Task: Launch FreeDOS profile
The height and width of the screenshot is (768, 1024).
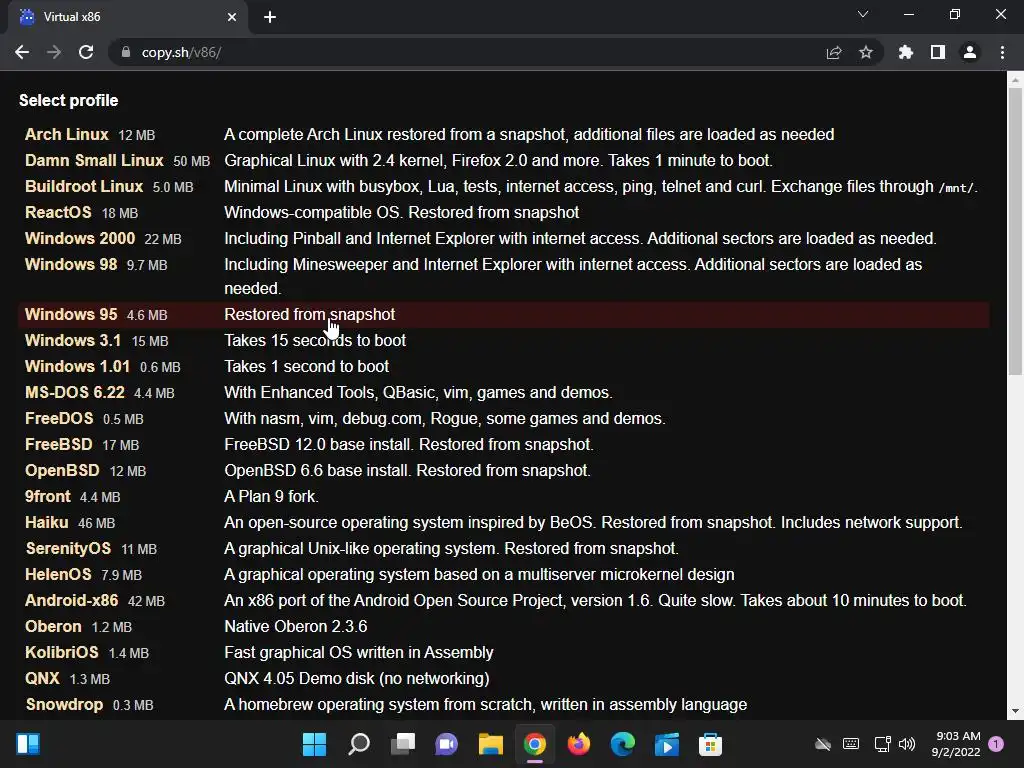Action: tap(59, 419)
